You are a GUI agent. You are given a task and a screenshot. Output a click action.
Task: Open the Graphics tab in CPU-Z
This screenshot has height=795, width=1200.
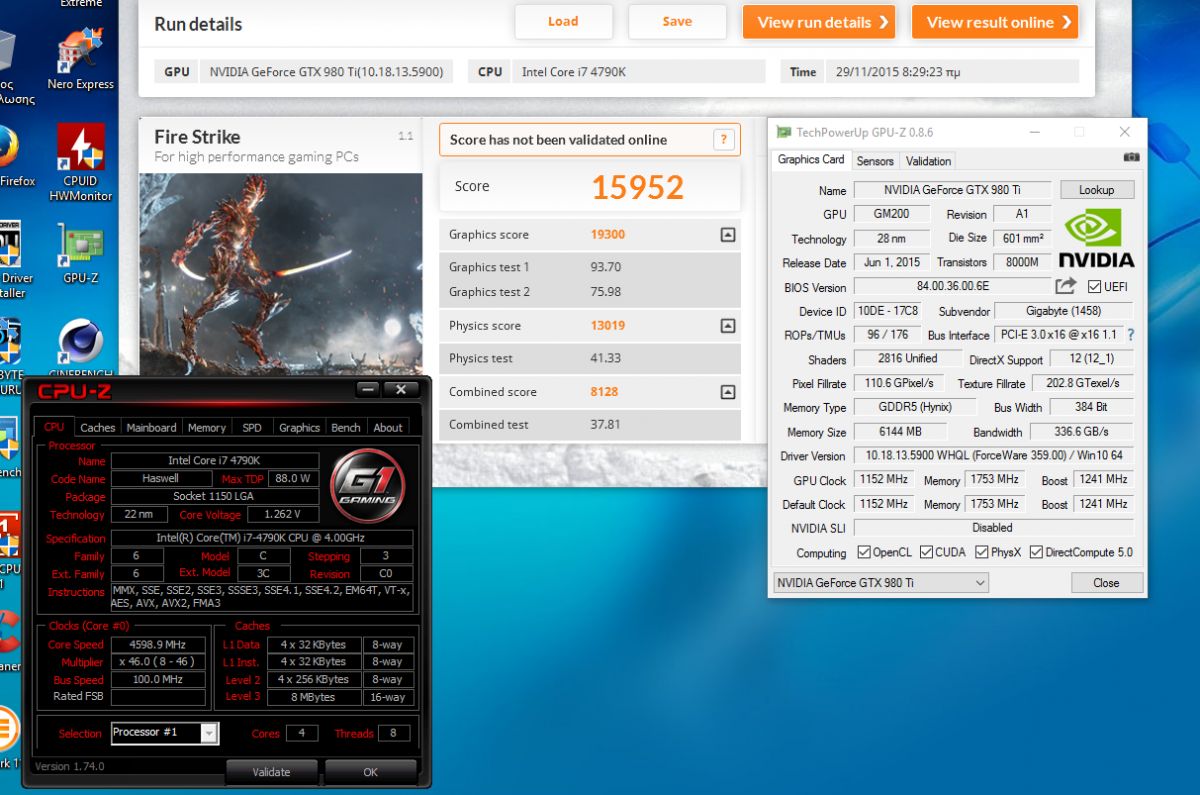tap(299, 427)
